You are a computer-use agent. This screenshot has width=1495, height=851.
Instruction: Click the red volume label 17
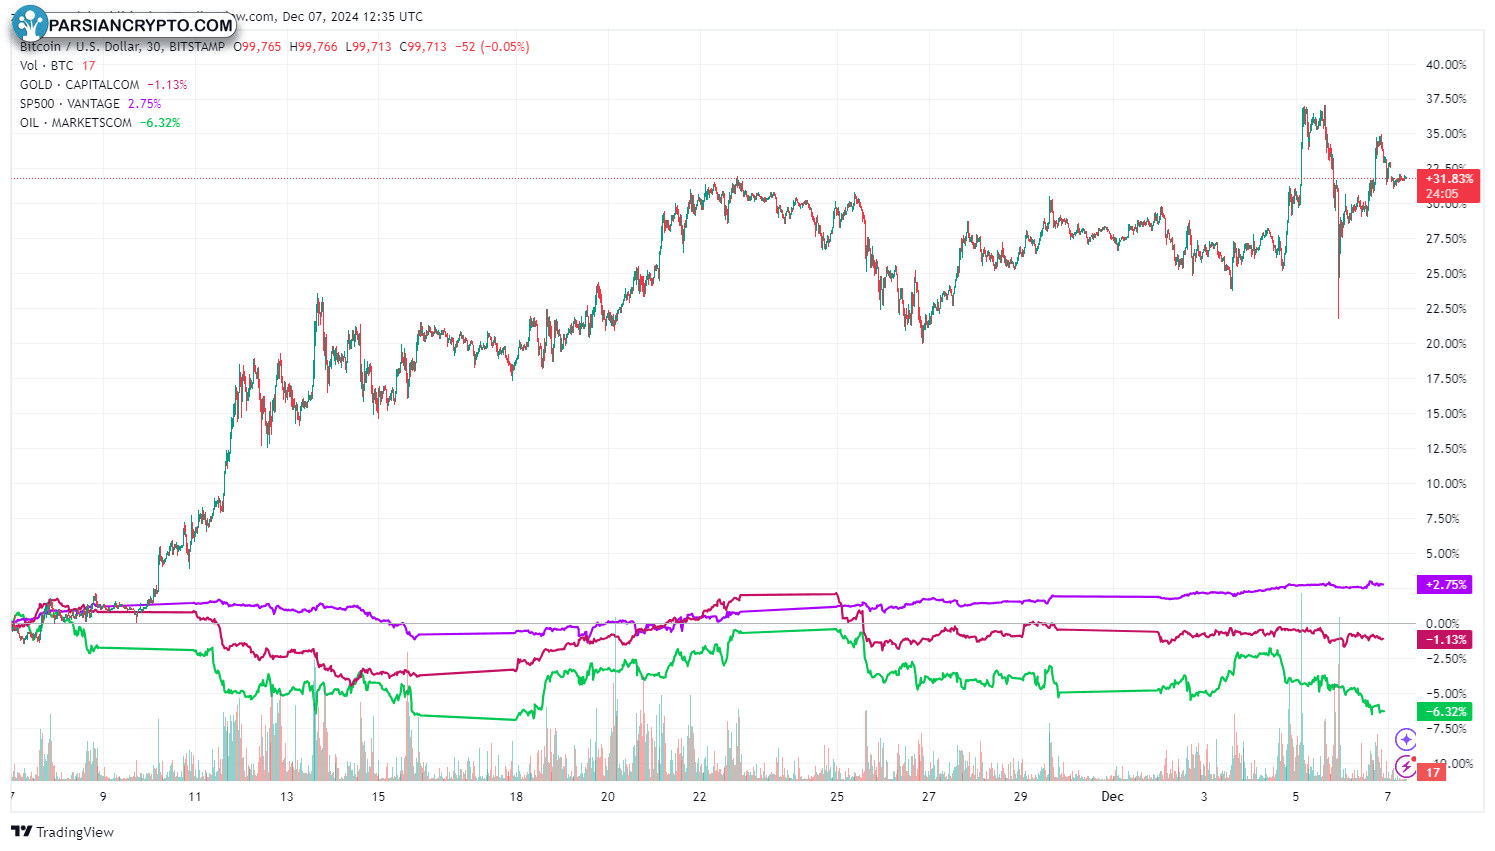click(1433, 773)
